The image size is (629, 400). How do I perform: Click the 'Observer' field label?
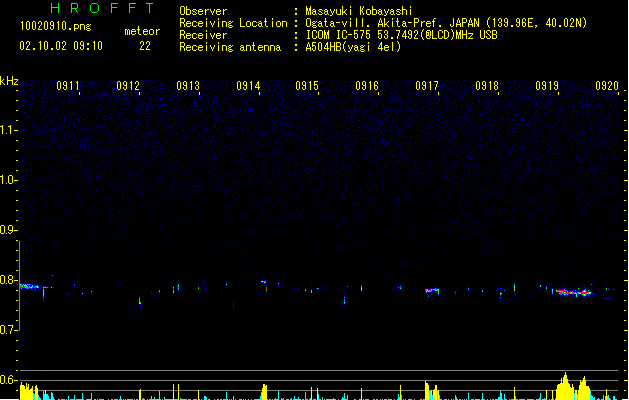203,11
